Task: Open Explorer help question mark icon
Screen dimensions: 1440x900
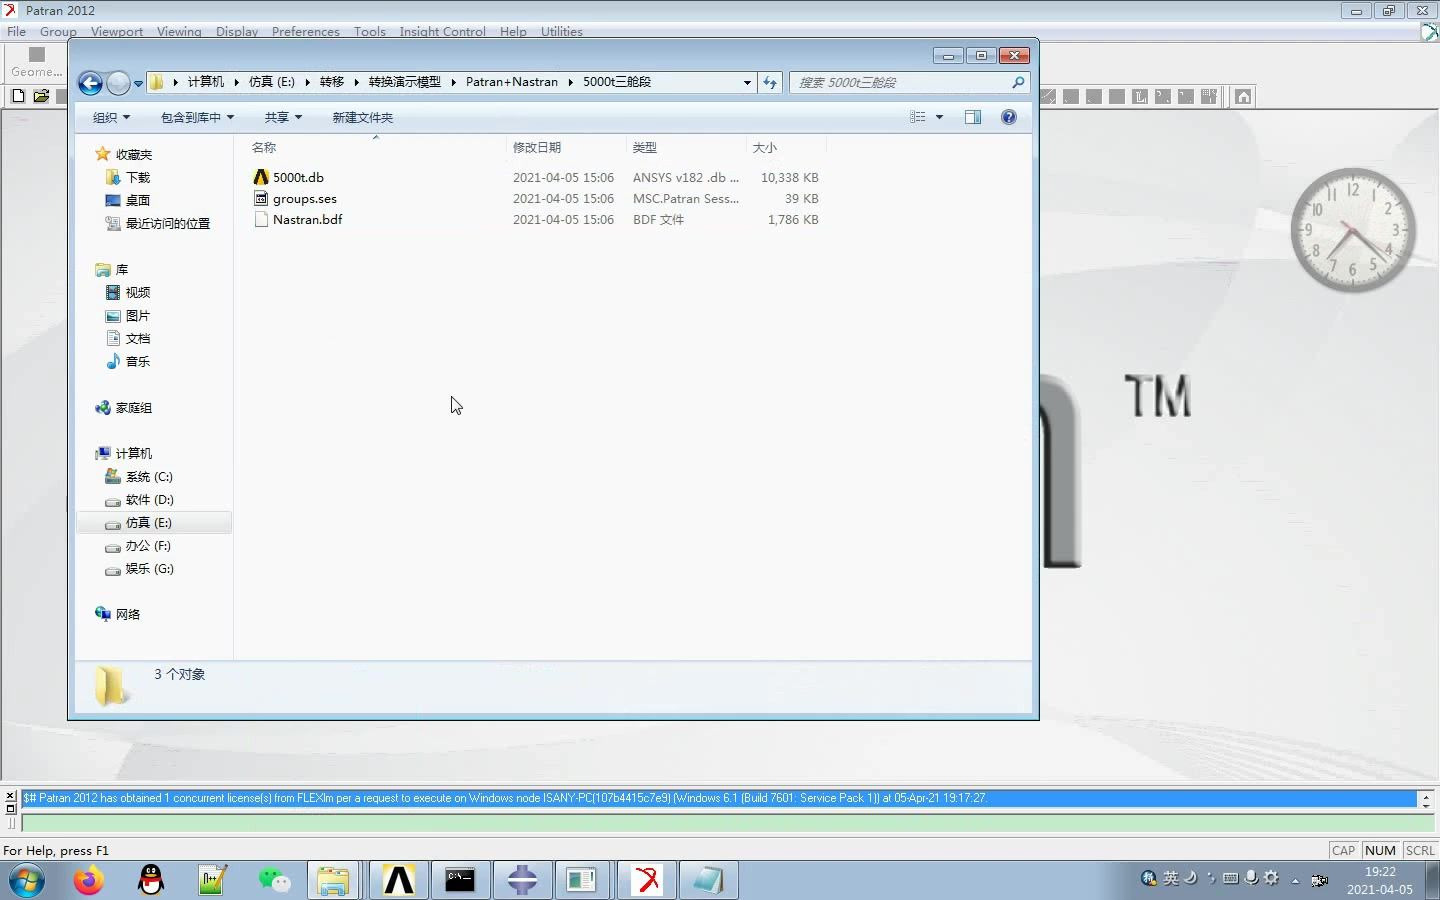Action: coord(1009,117)
